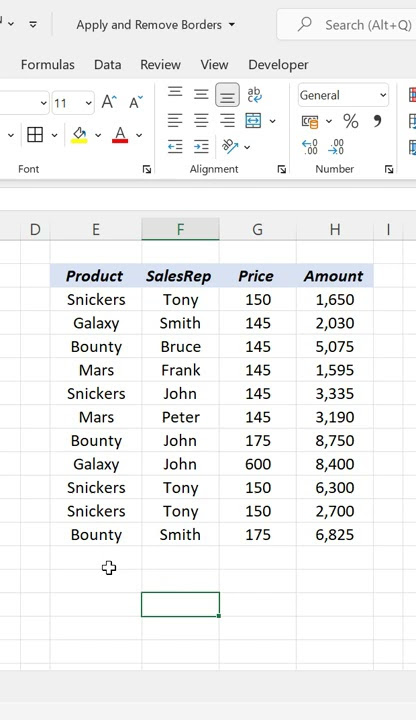The image size is (416, 720).
Task: Click the Apply and Remove Borders filename
Action: (149, 25)
